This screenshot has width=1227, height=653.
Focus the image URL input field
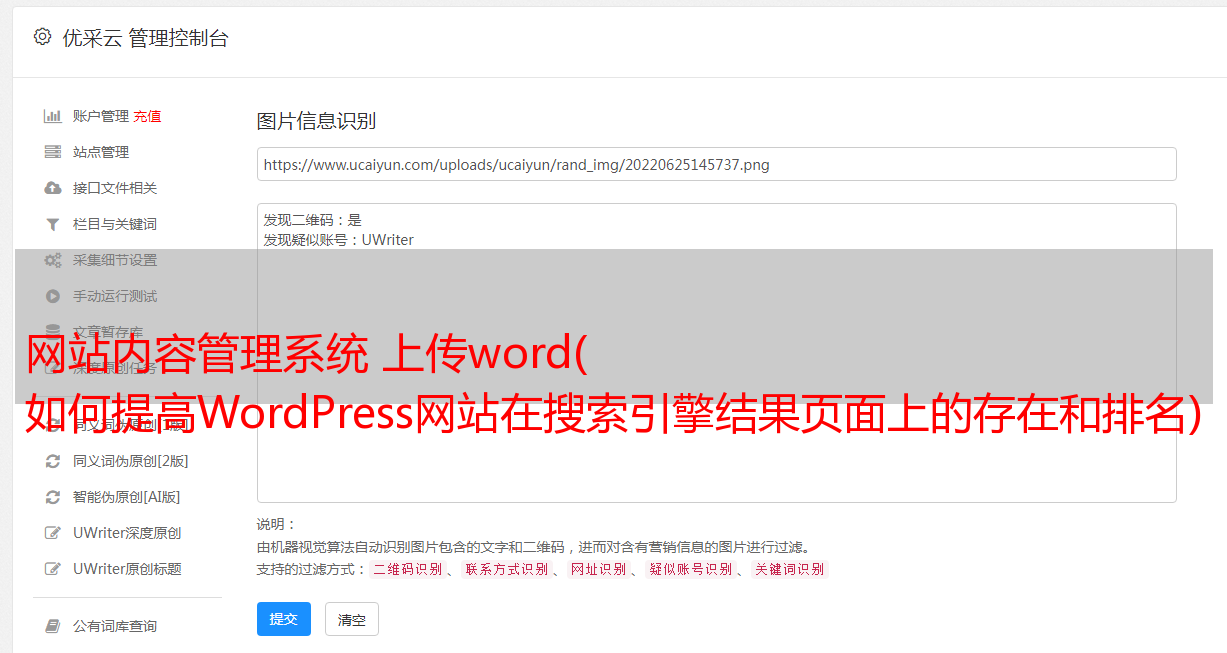716,164
